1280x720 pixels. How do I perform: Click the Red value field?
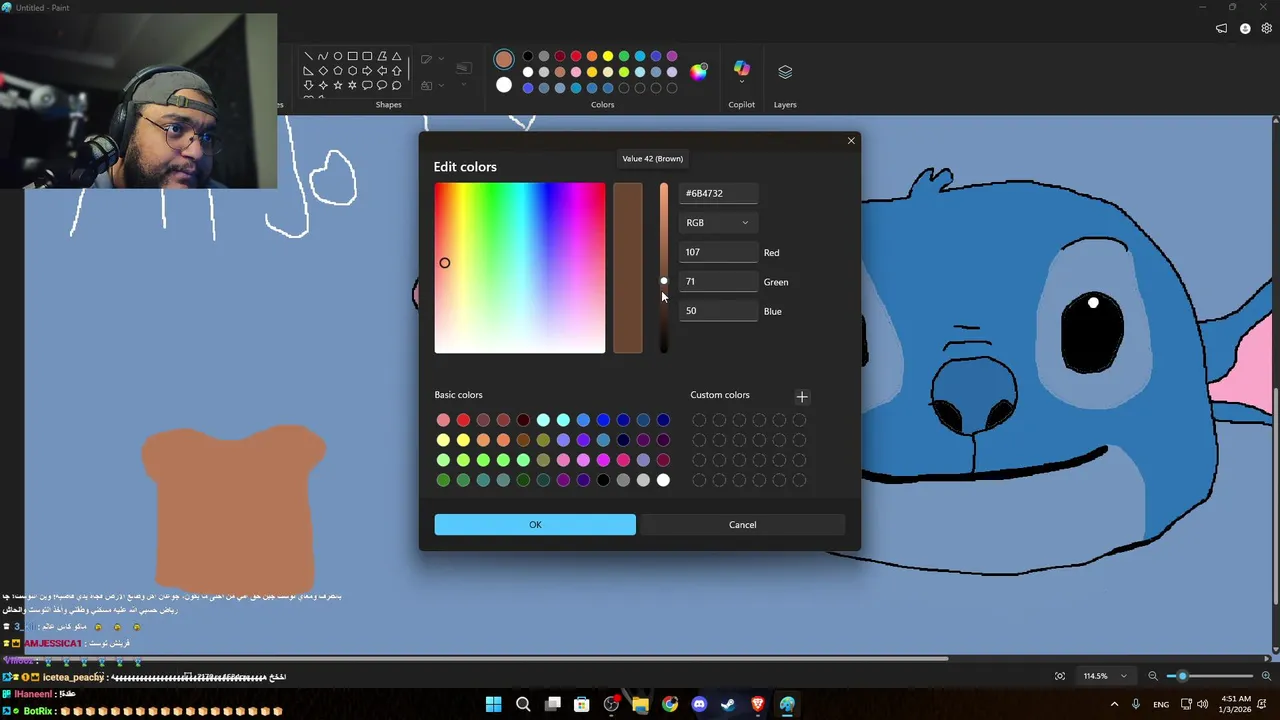click(x=718, y=253)
